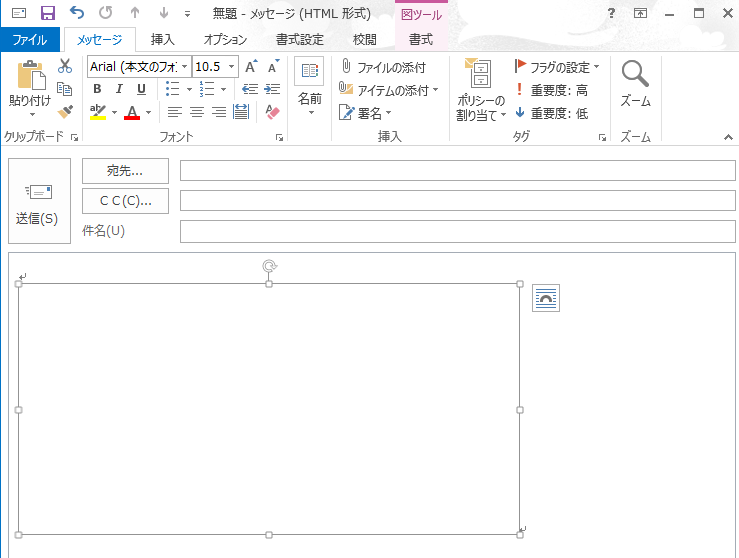Screen dimensions: 739x558
Task: Click the layout options icon beside the image
Action: pos(546,298)
